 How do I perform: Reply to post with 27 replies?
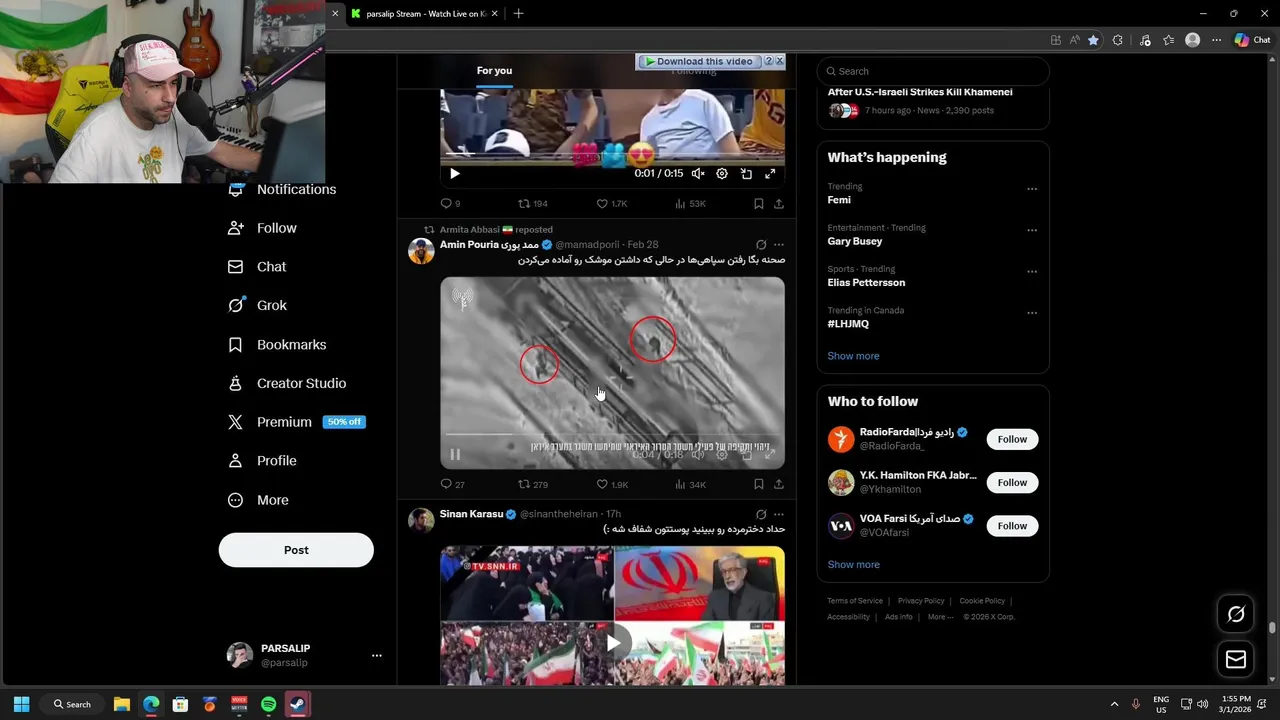pyautogui.click(x=452, y=485)
